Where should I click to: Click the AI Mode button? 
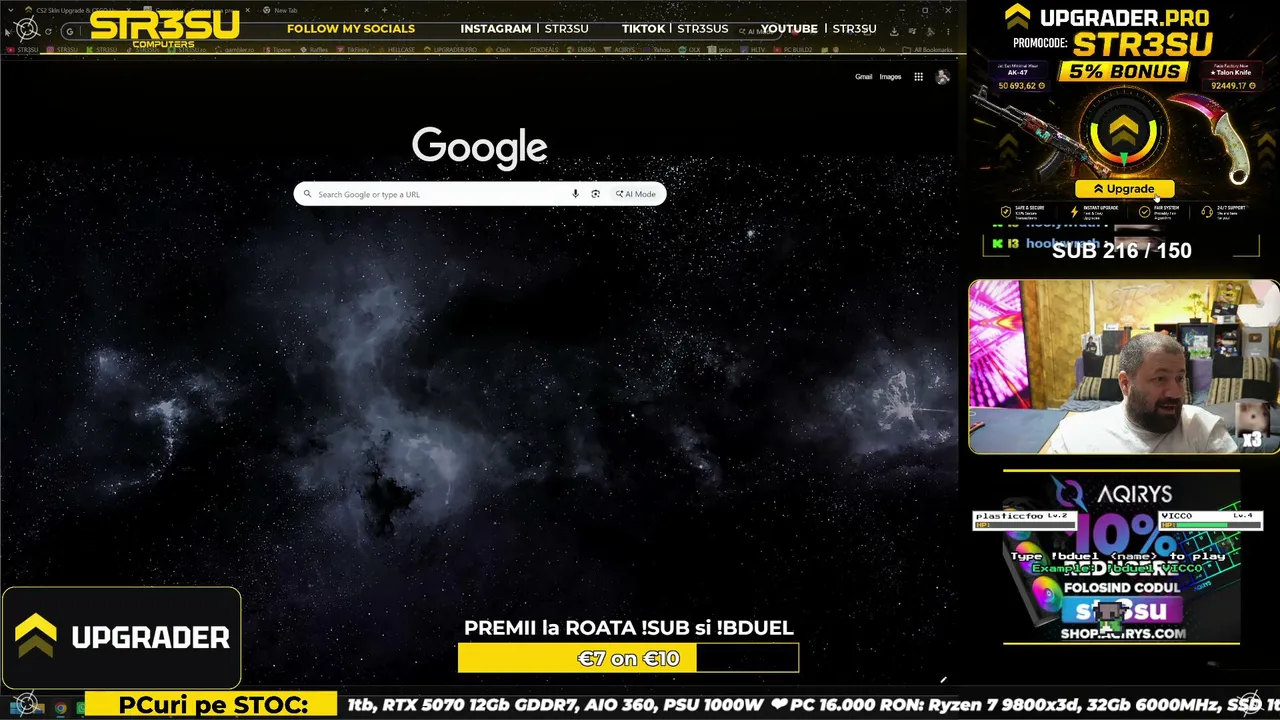point(636,194)
